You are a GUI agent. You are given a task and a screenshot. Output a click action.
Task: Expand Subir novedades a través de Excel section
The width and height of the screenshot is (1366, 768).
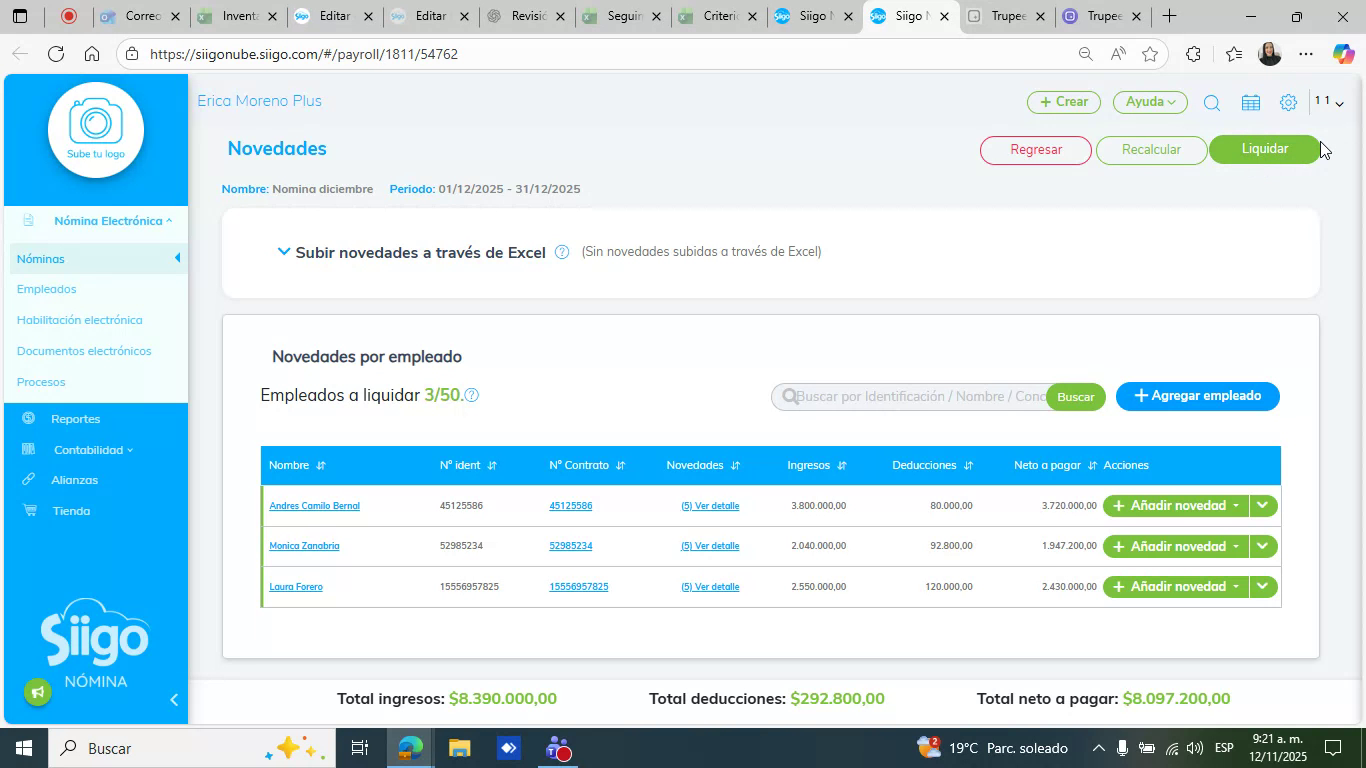[x=284, y=252]
